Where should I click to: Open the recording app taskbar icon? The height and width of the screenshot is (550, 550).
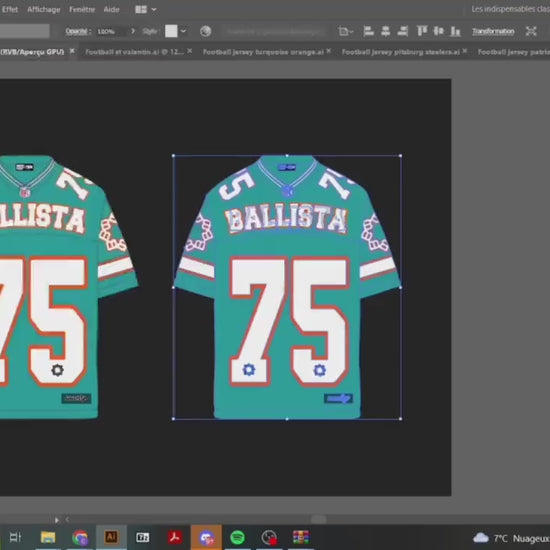(269, 537)
